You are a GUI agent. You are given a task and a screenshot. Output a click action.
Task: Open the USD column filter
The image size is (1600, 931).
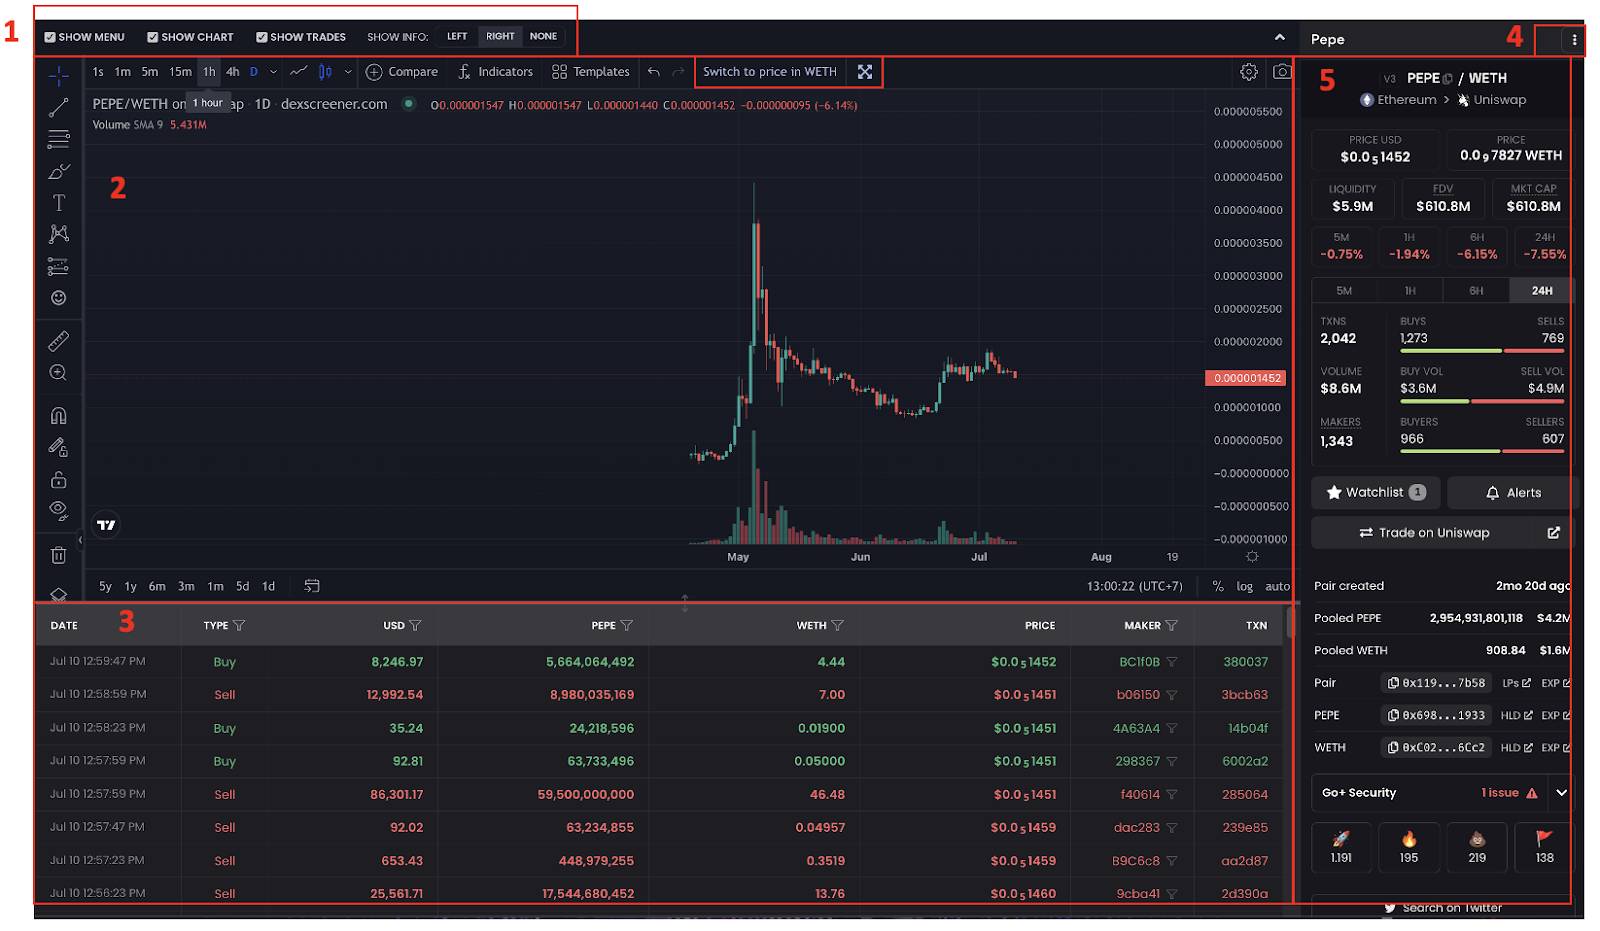[415, 626]
